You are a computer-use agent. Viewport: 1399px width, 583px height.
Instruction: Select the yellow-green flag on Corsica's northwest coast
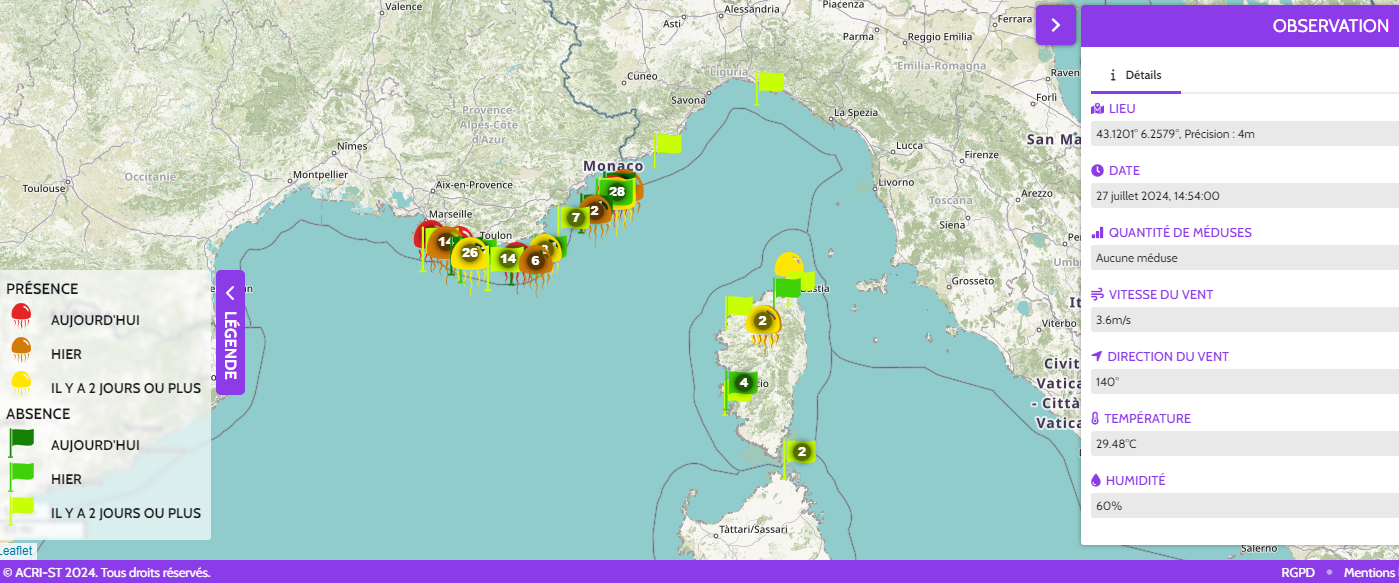click(x=738, y=306)
